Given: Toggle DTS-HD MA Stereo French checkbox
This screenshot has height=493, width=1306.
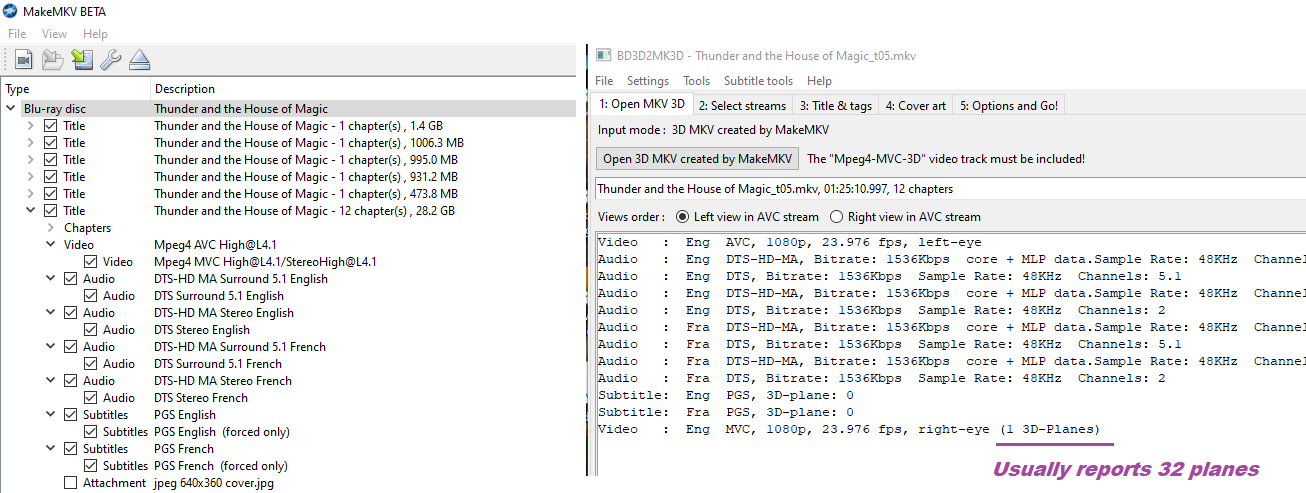Looking at the screenshot, I should 70,381.
